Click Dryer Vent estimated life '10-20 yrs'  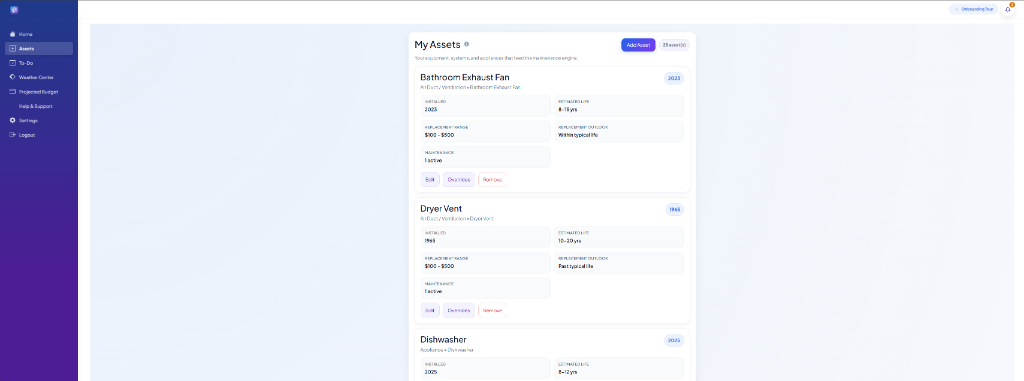[569, 240]
